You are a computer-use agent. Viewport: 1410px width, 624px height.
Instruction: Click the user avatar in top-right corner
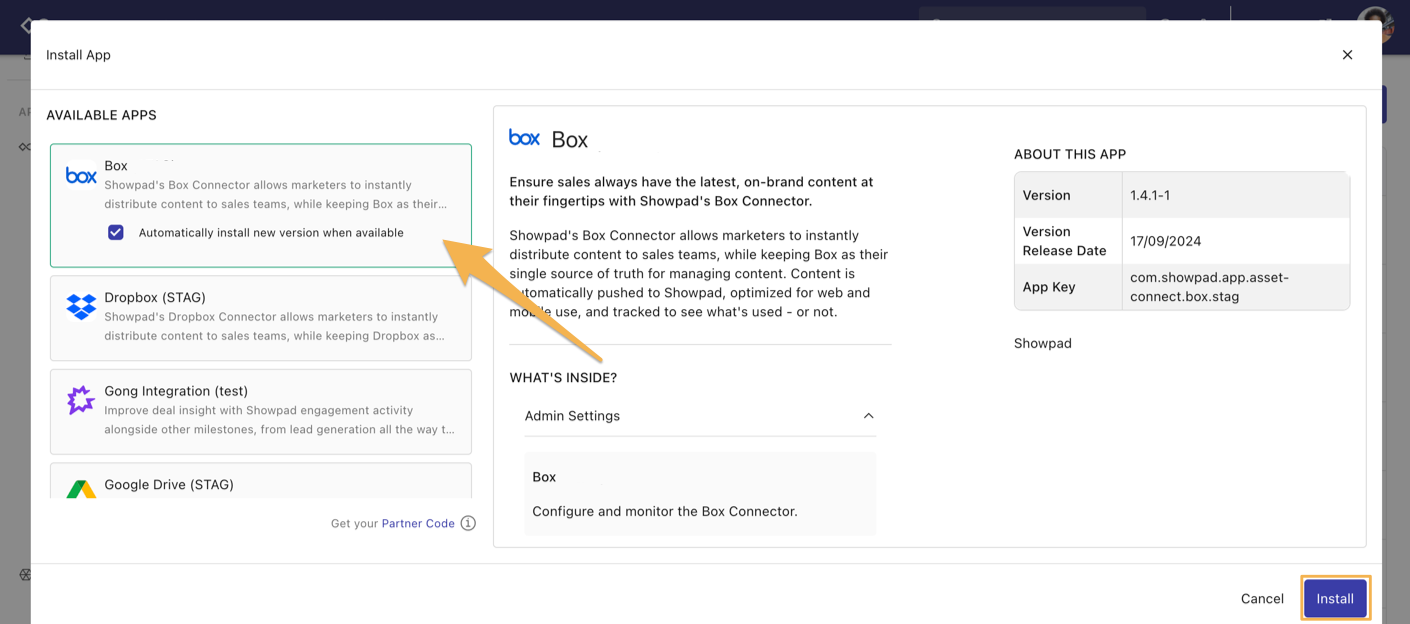tap(1375, 24)
